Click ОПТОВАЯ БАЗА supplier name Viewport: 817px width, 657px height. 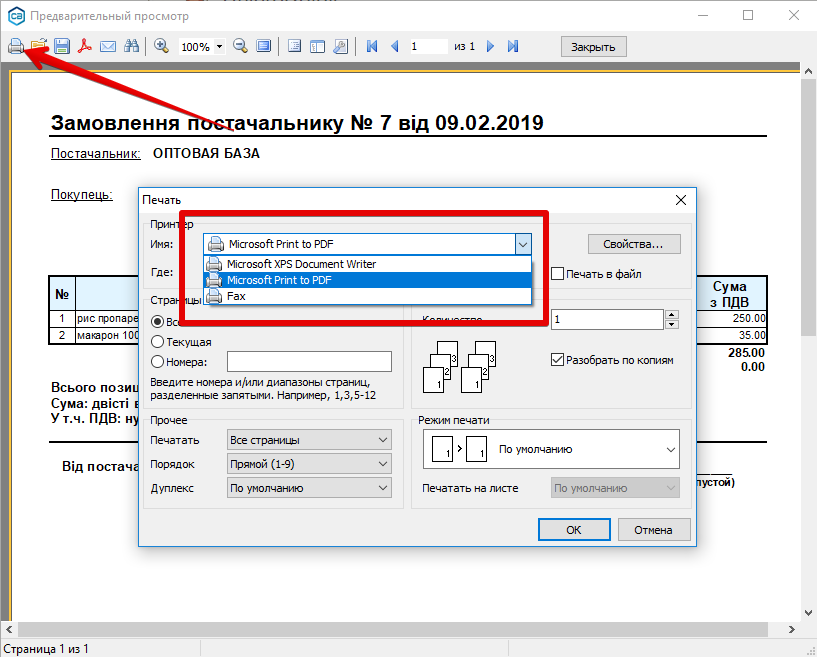[x=206, y=154]
